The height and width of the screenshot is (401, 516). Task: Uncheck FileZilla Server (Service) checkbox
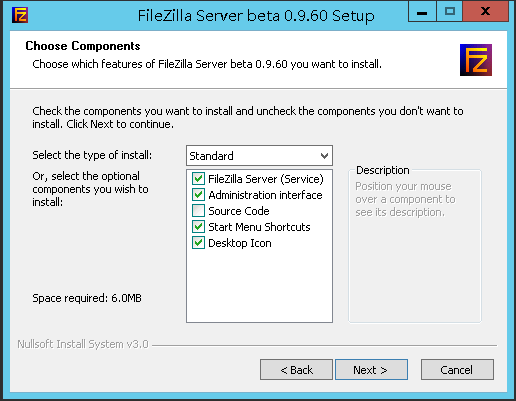pos(198,179)
